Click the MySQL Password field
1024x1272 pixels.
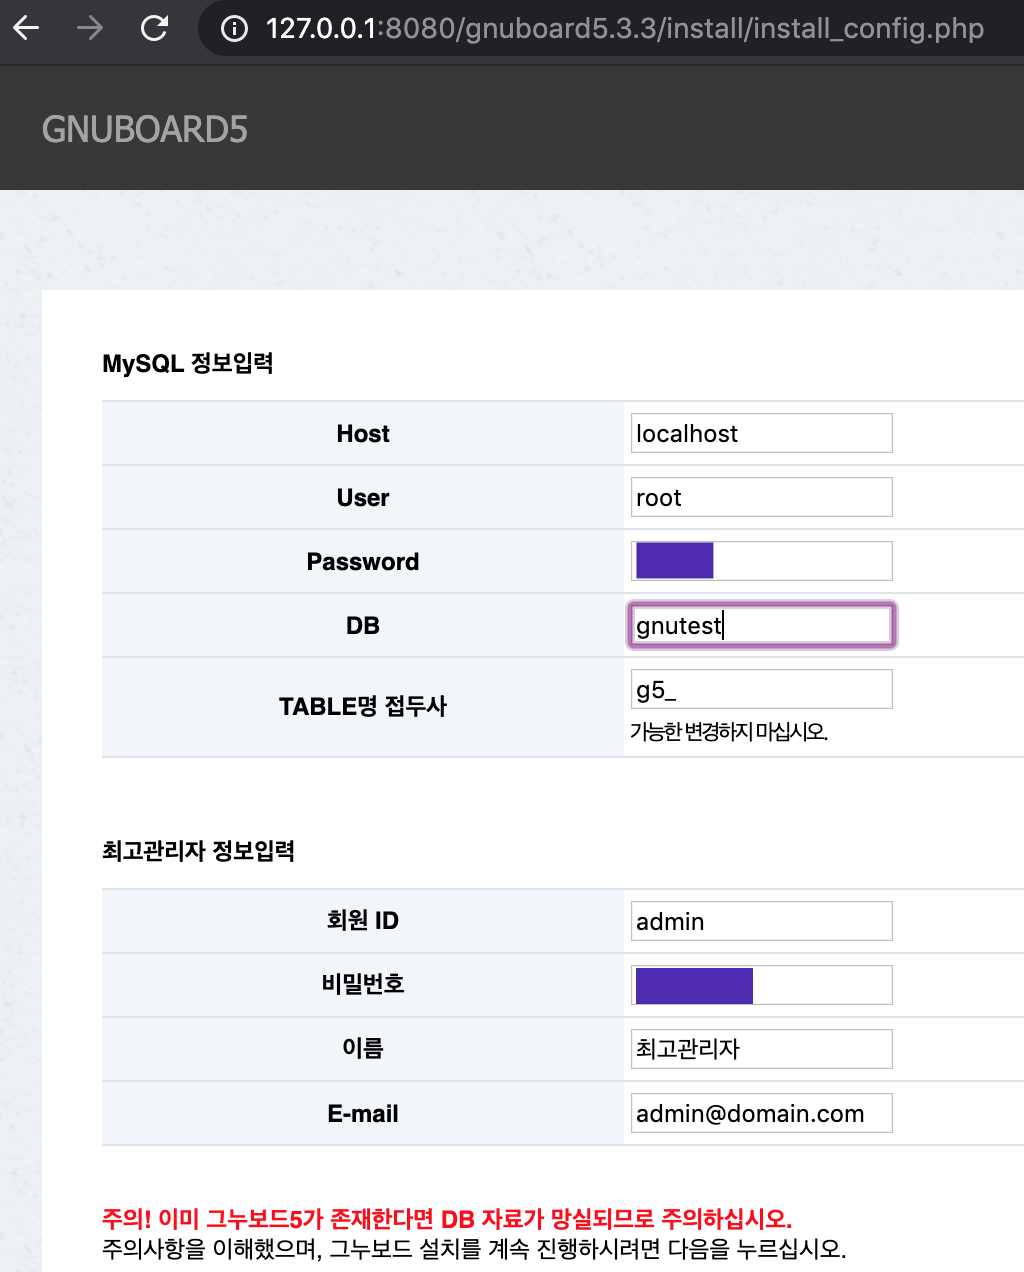tap(761, 561)
